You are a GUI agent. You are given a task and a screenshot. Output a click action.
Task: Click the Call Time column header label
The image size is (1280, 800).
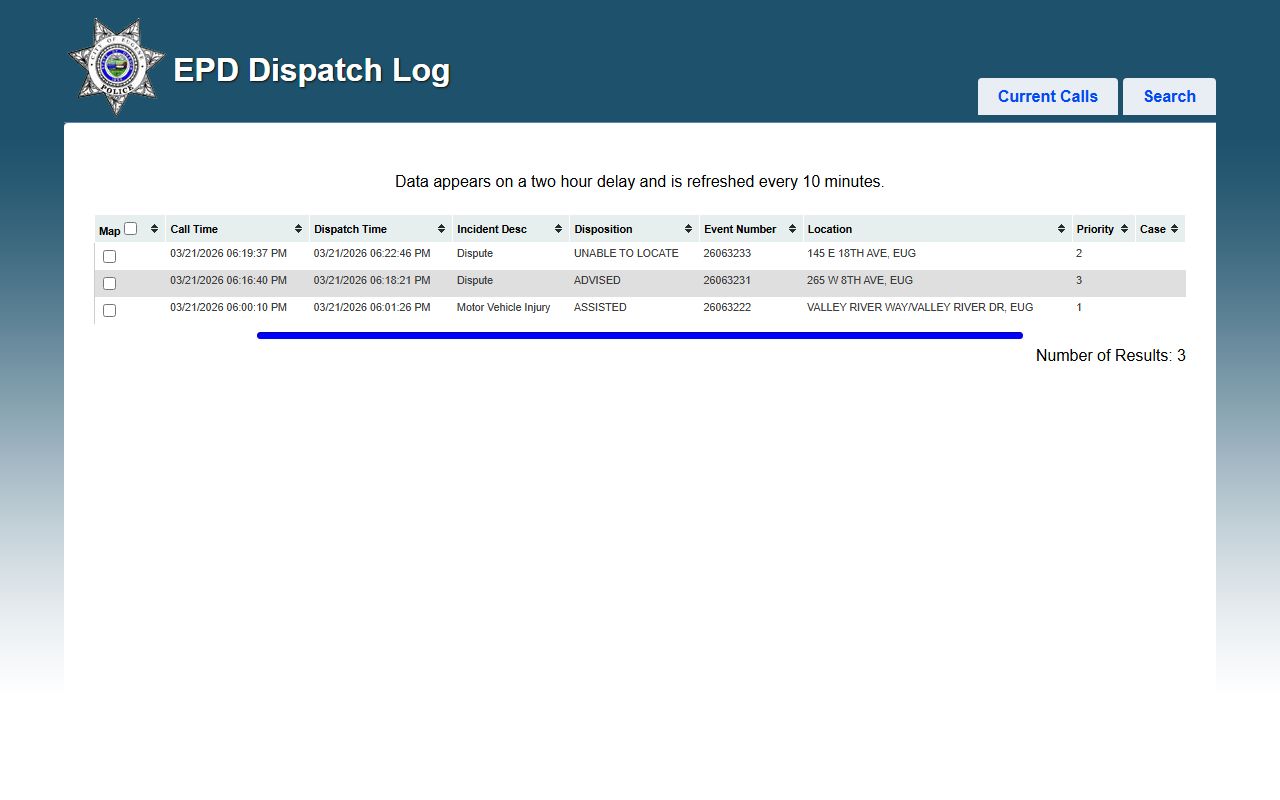click(x=194, y=229)
